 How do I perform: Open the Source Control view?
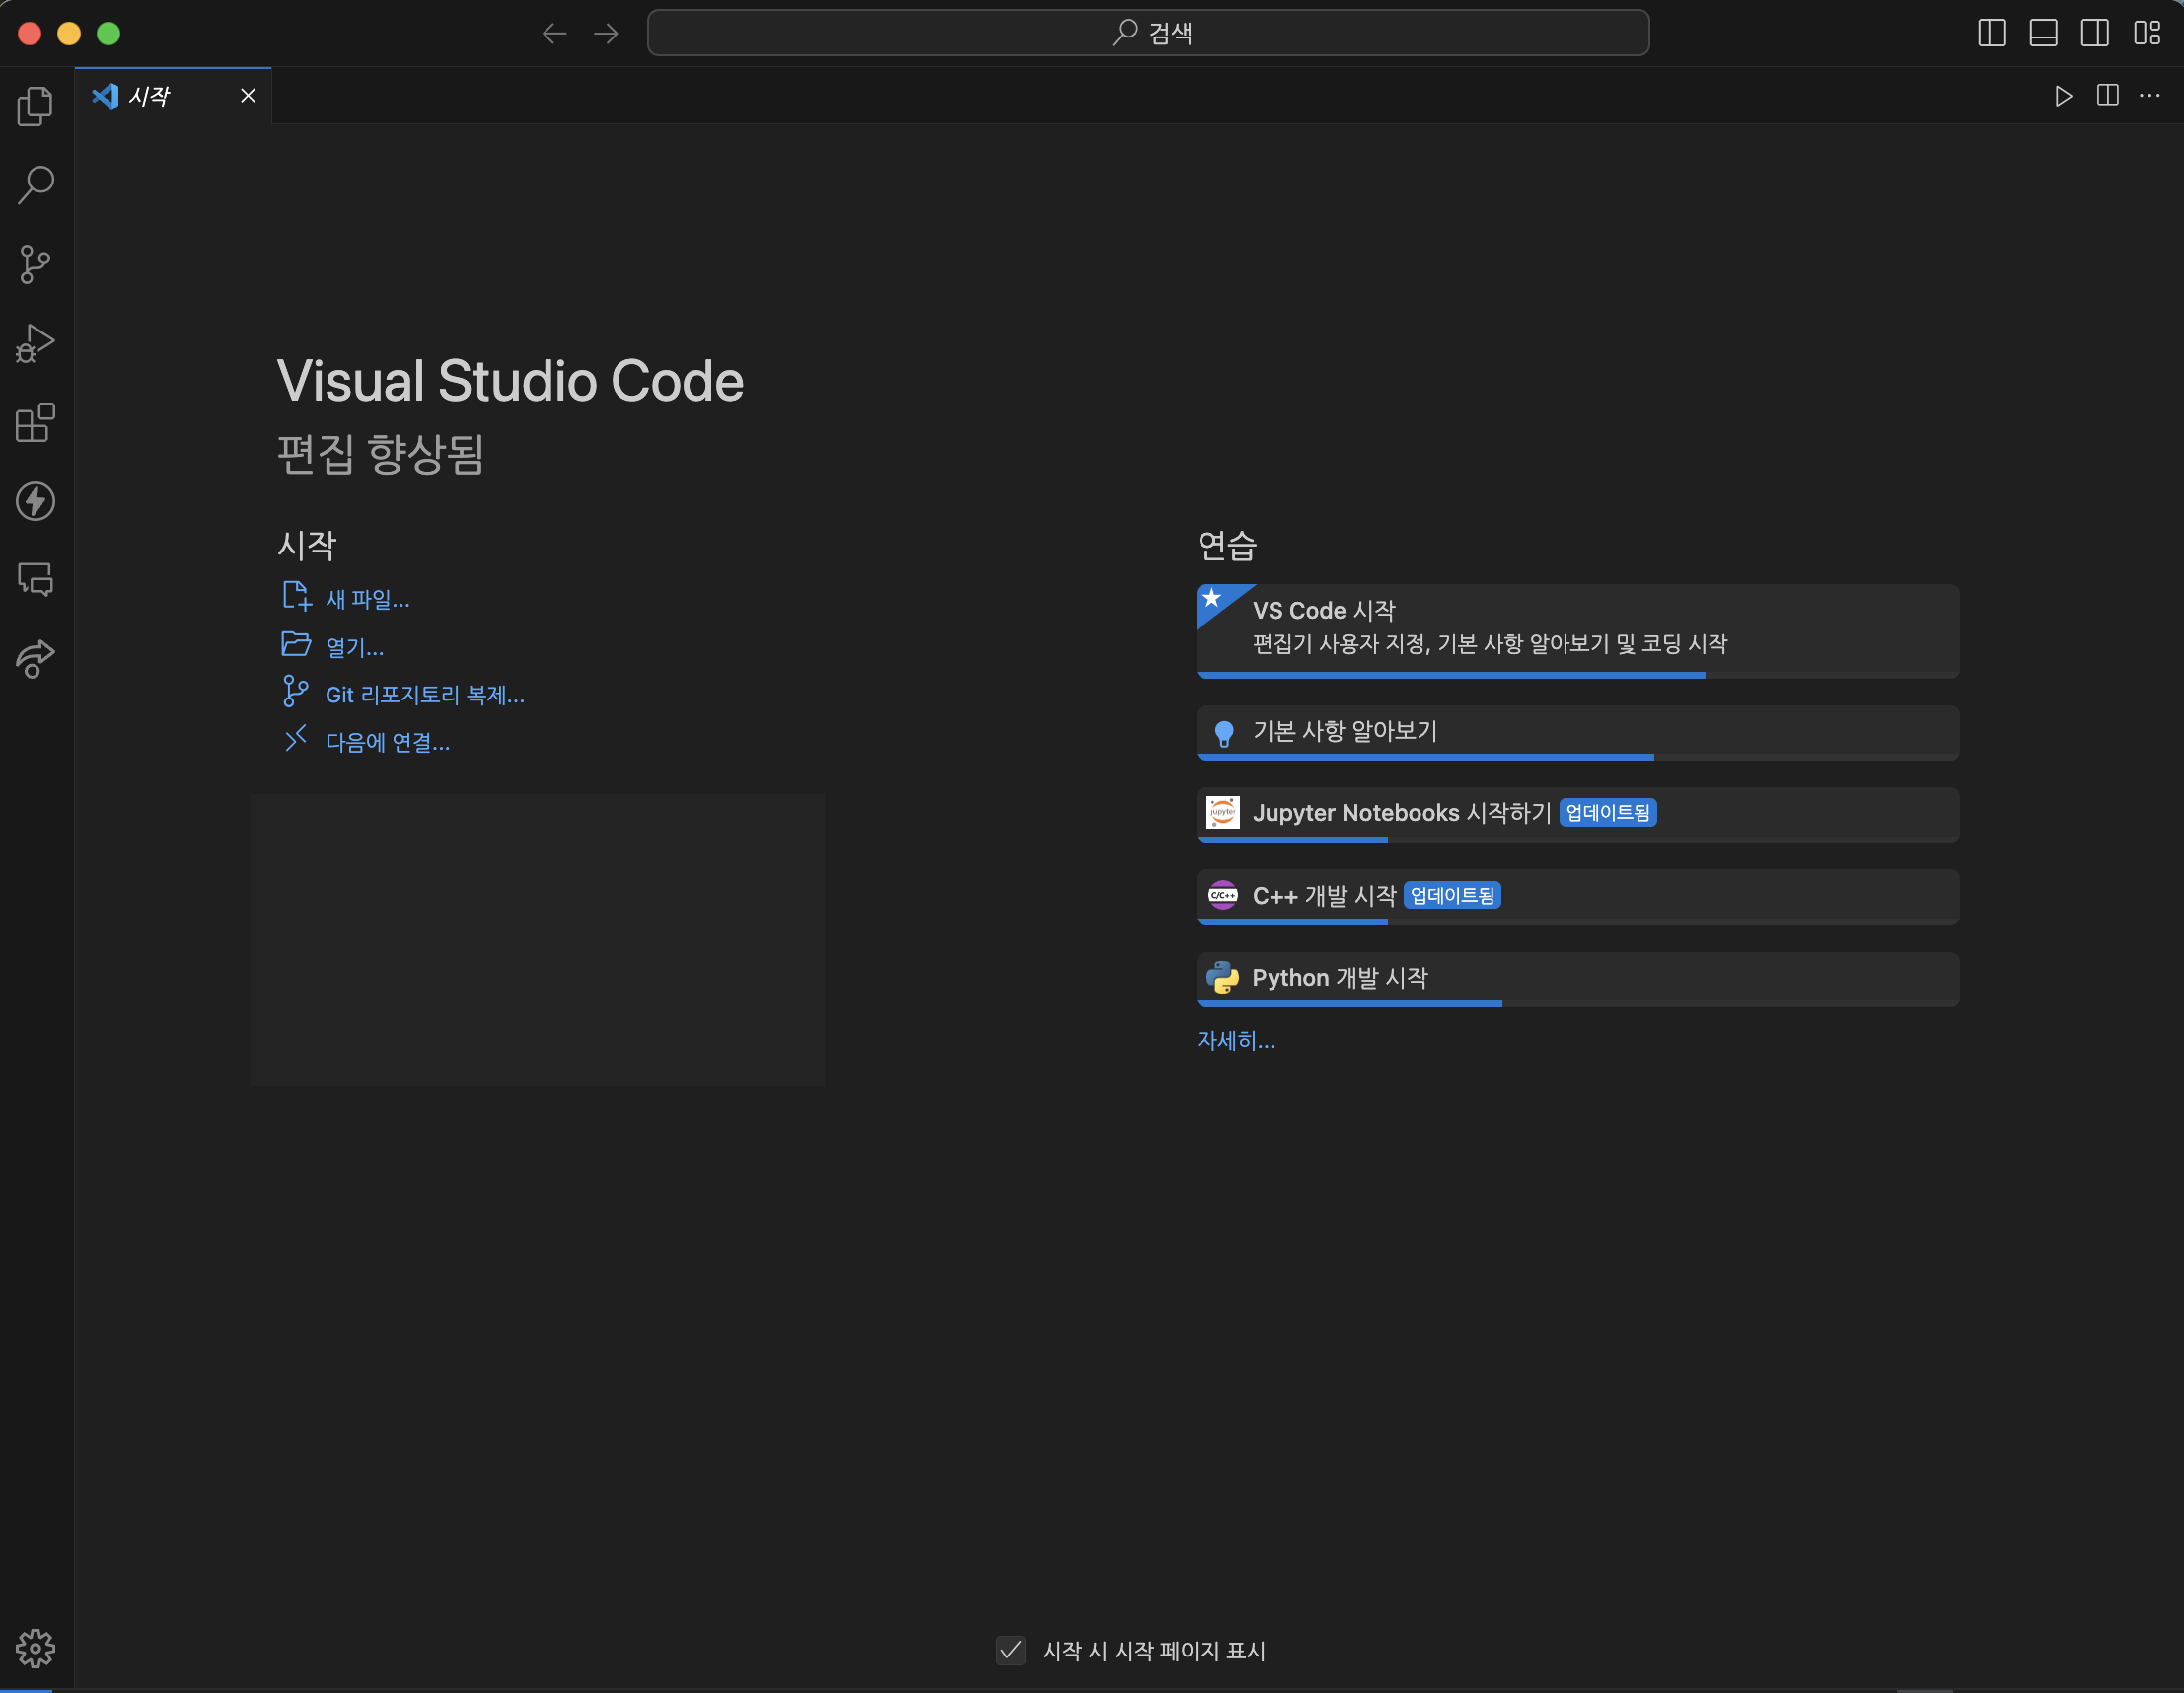[x=35, y=263]
